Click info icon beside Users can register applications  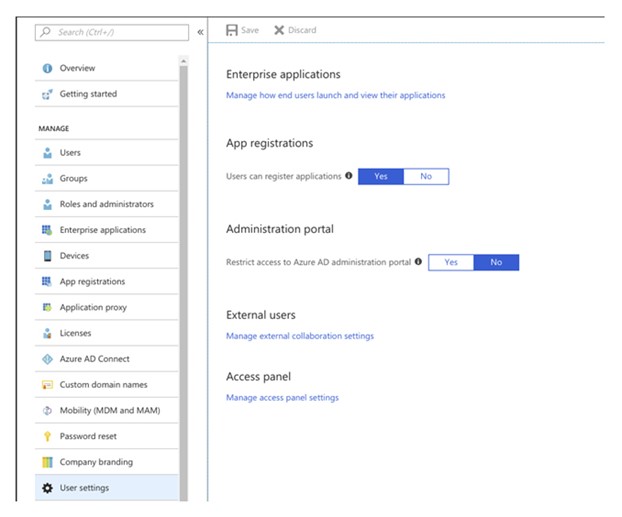point(349,176)
